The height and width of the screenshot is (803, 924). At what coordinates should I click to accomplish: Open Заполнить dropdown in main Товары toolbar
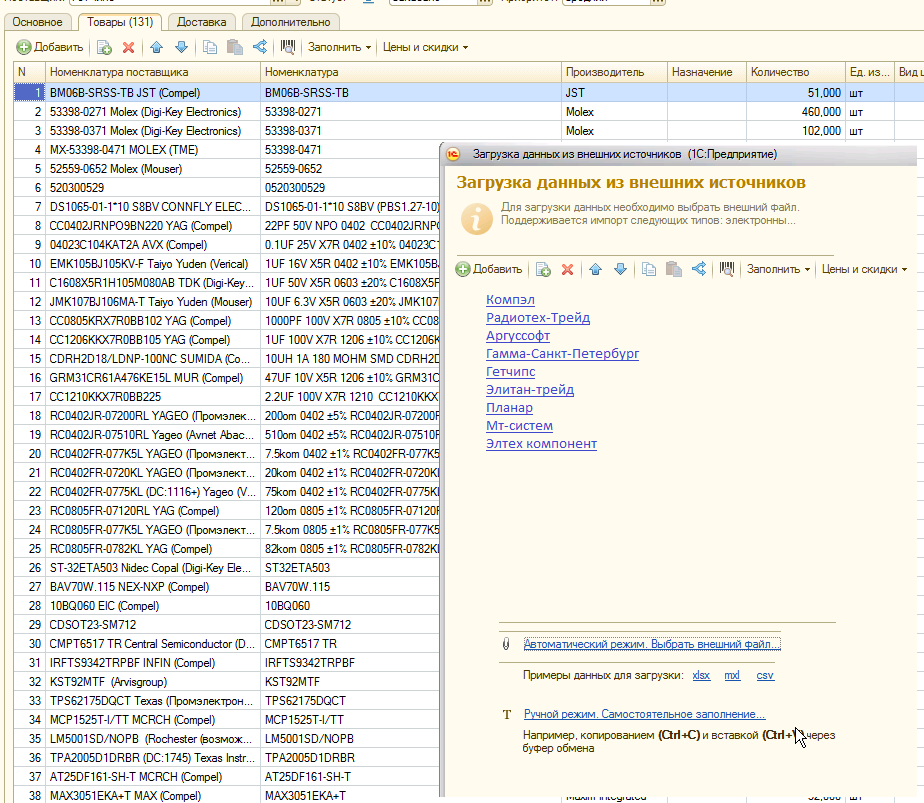(339, 47)
